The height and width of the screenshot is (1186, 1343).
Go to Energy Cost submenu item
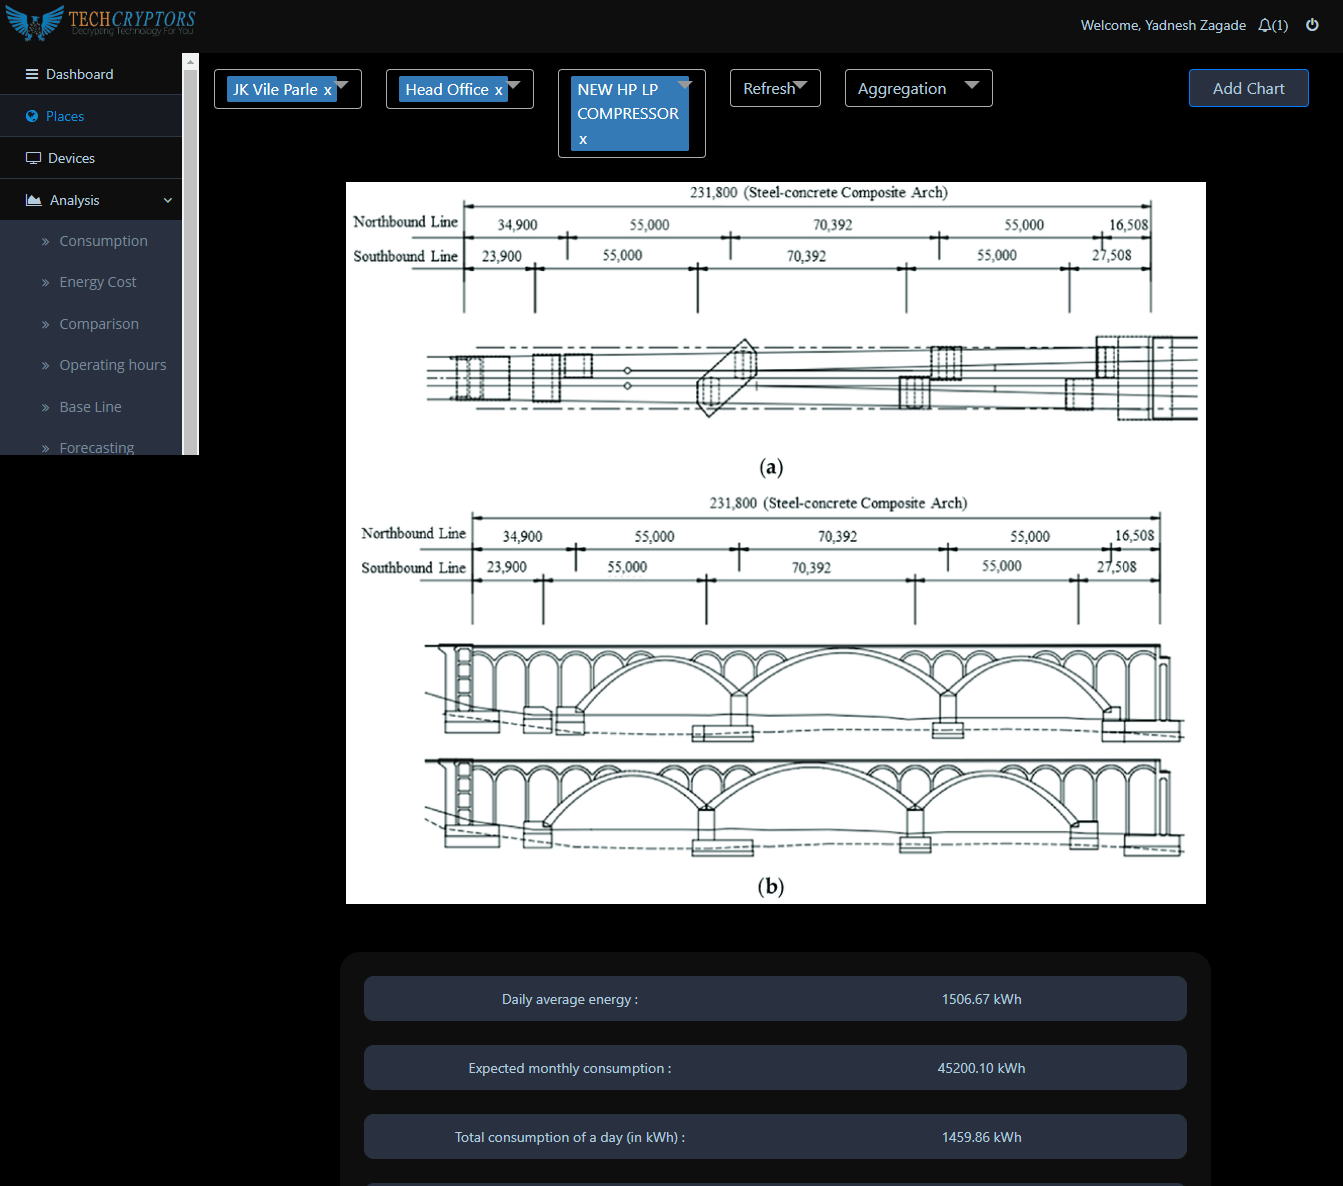(98, 282)
